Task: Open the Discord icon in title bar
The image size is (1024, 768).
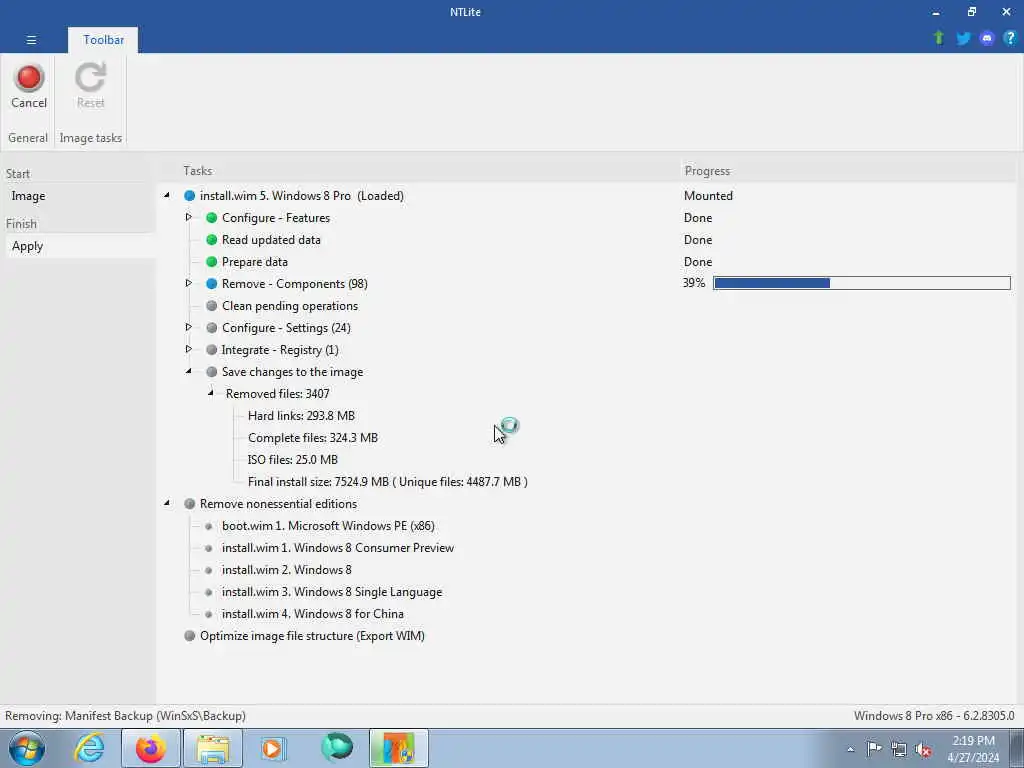Action: 987,39
